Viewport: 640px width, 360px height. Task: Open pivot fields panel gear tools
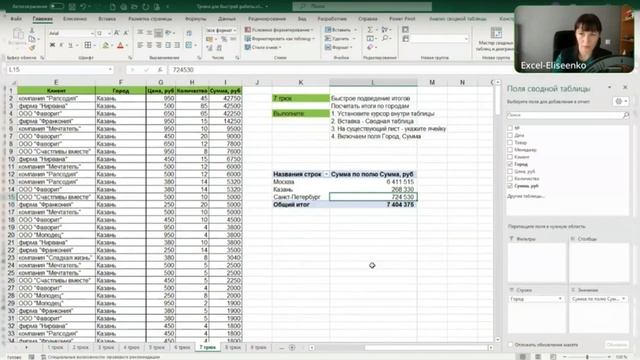pos(621,101)
